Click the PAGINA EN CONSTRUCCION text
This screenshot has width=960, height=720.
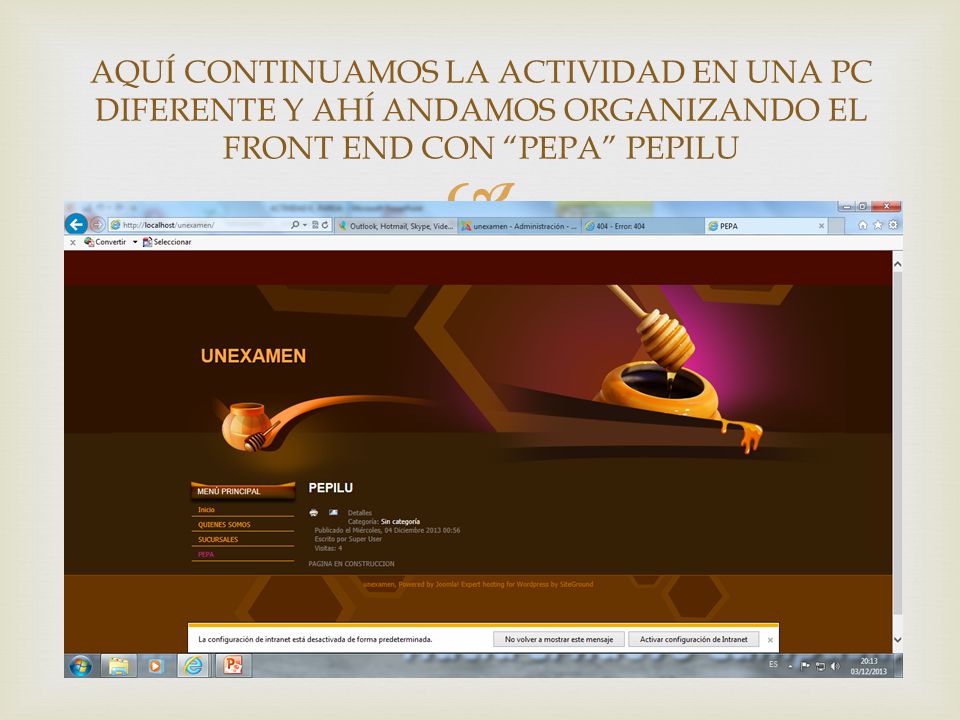tap(351, 564)
